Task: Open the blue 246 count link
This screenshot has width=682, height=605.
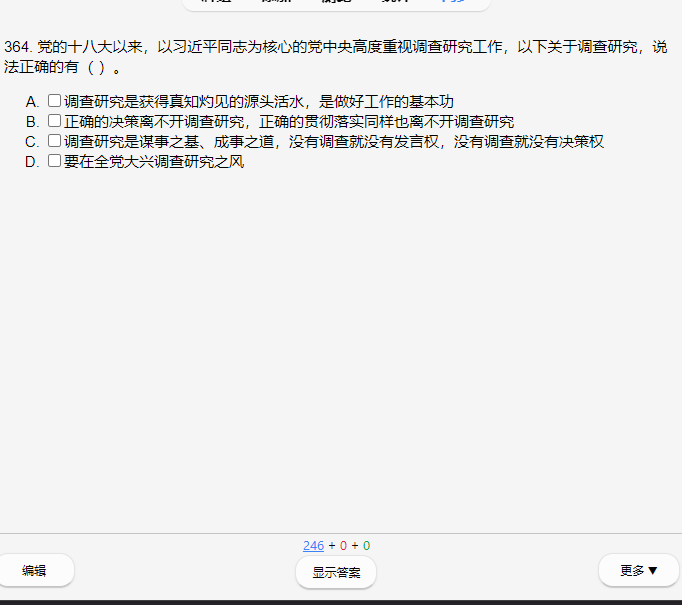Action: 314,545
